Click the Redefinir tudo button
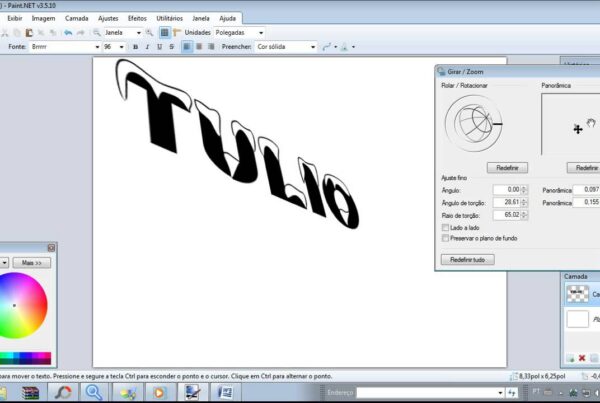600x403 pixels. (x=468, y=259)
